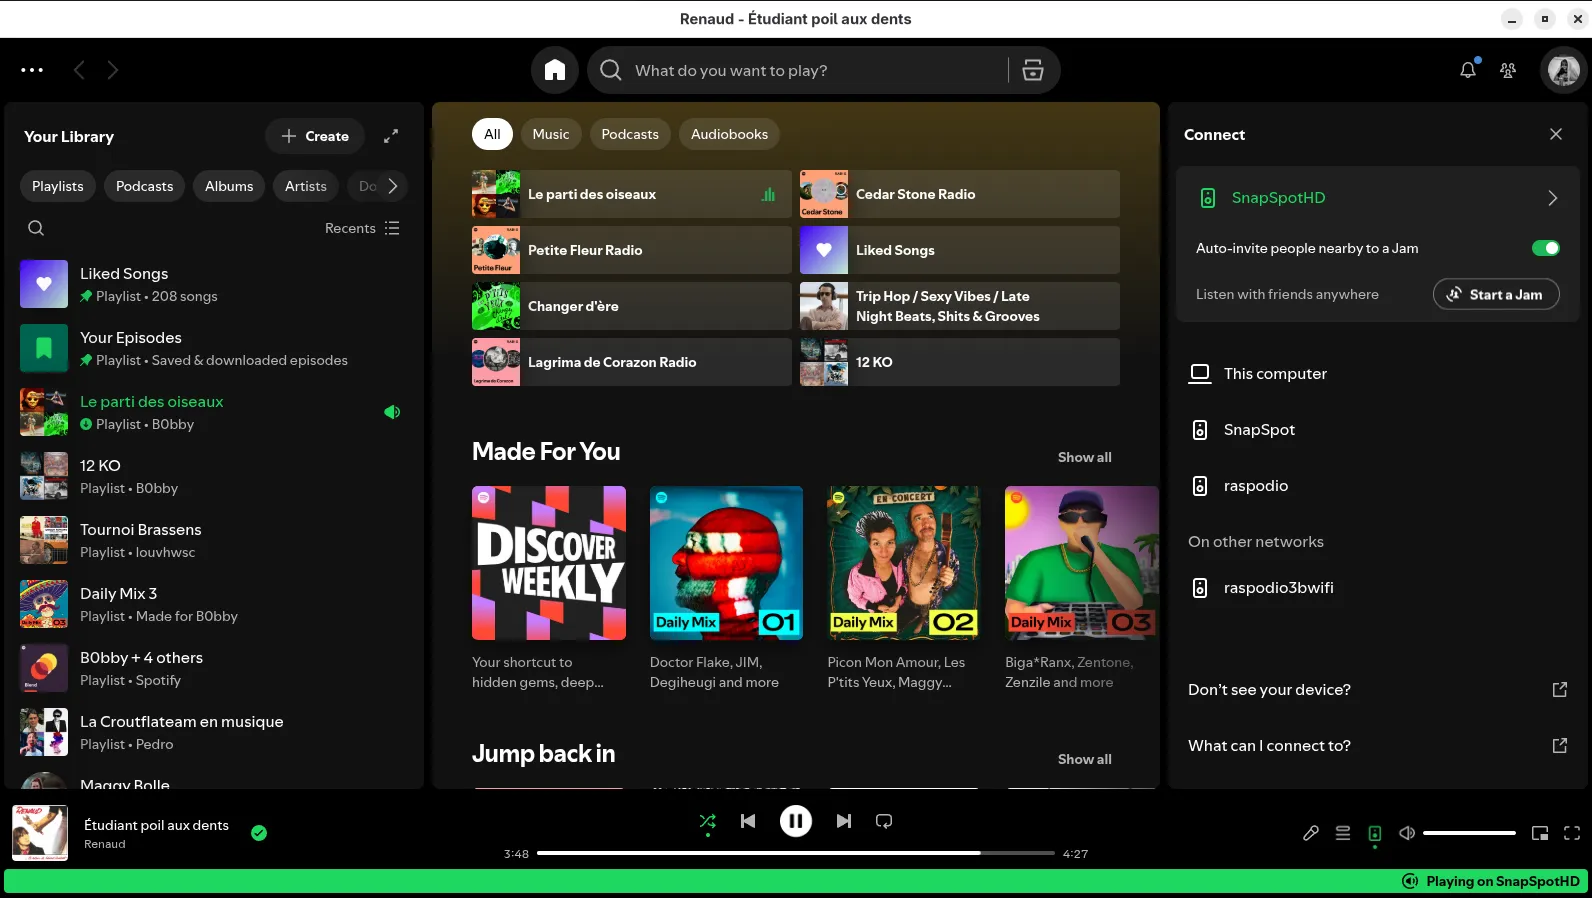Image resolution: width=1592 pixels, height=898 pixels.
Task: Open Lagrima de Corazon Radio tile
Action: click(x=632, y=362)
